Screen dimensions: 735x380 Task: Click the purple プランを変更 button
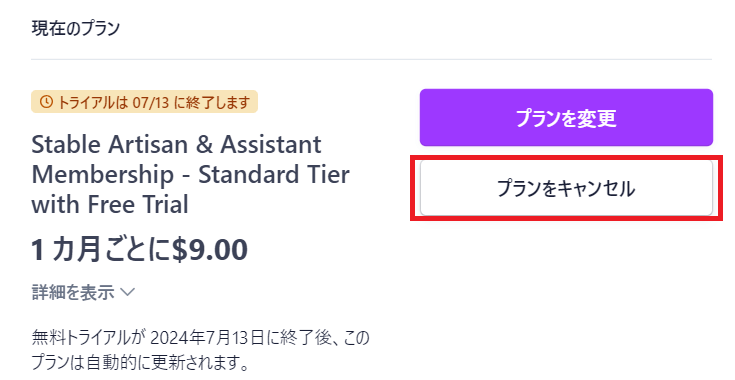coord(566,118)
